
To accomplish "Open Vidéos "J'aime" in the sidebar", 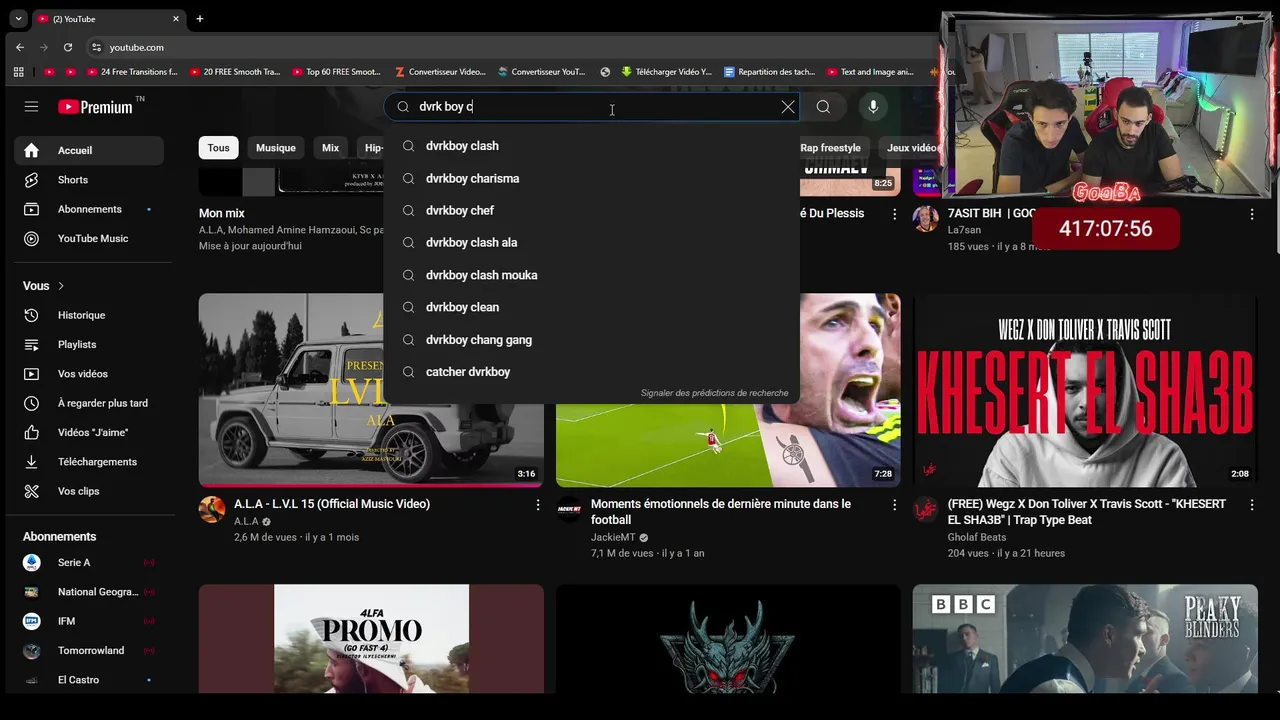I will pos(89,432).
